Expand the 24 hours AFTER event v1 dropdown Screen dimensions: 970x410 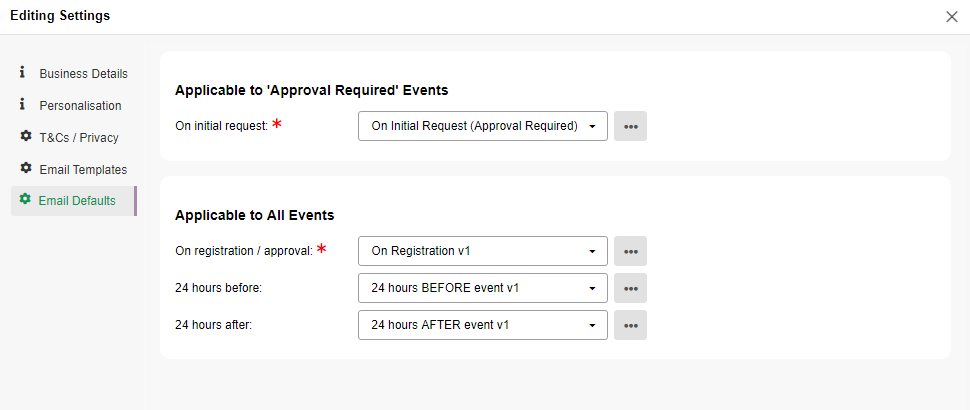[x=483, y=325]
